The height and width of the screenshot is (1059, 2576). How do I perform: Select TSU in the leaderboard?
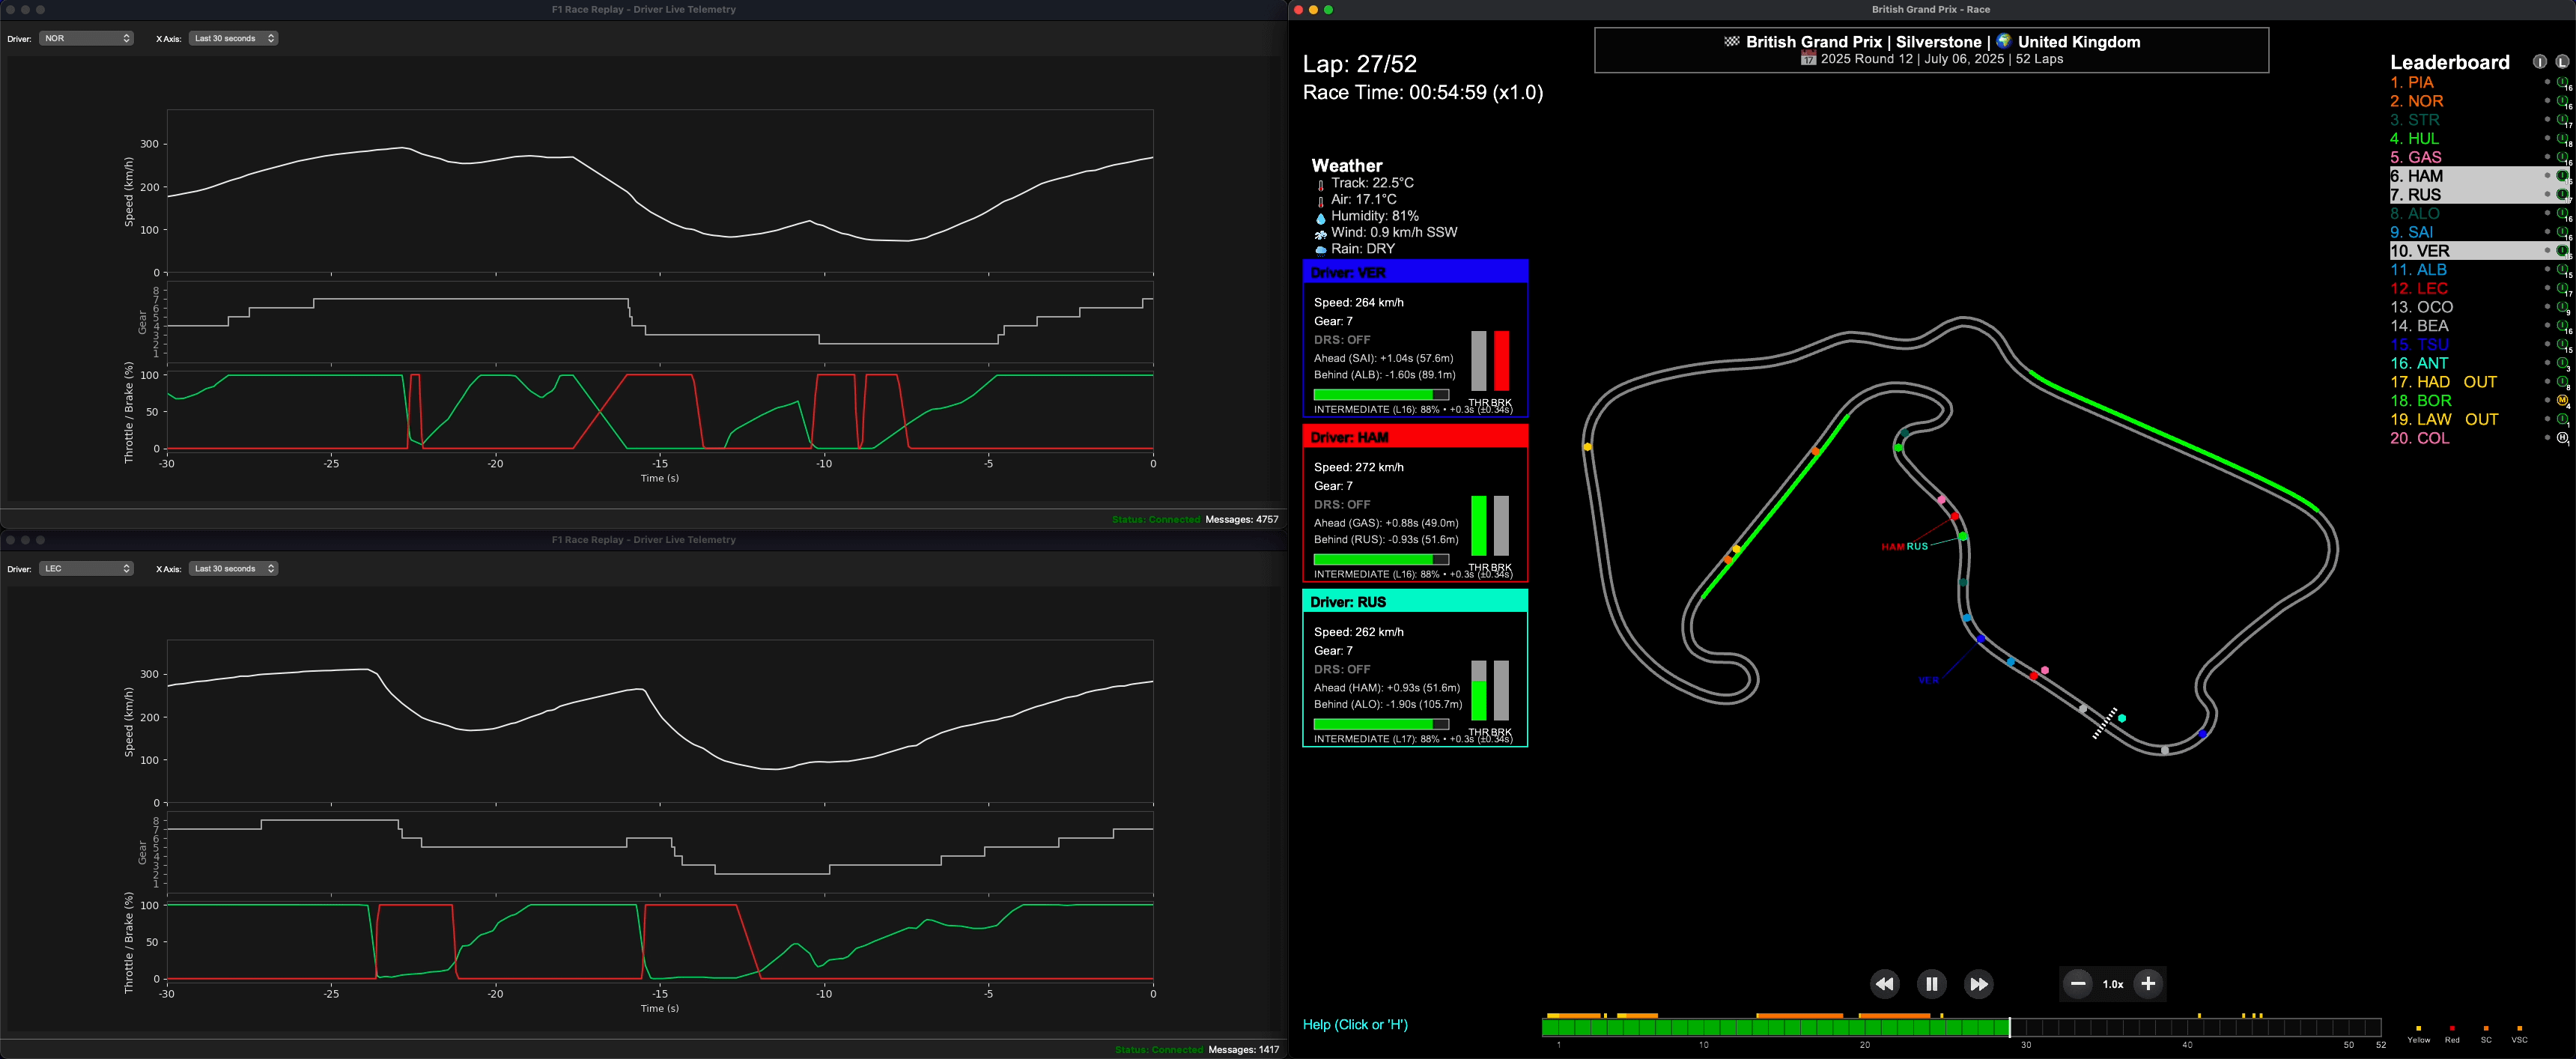tap(2419, 344)
